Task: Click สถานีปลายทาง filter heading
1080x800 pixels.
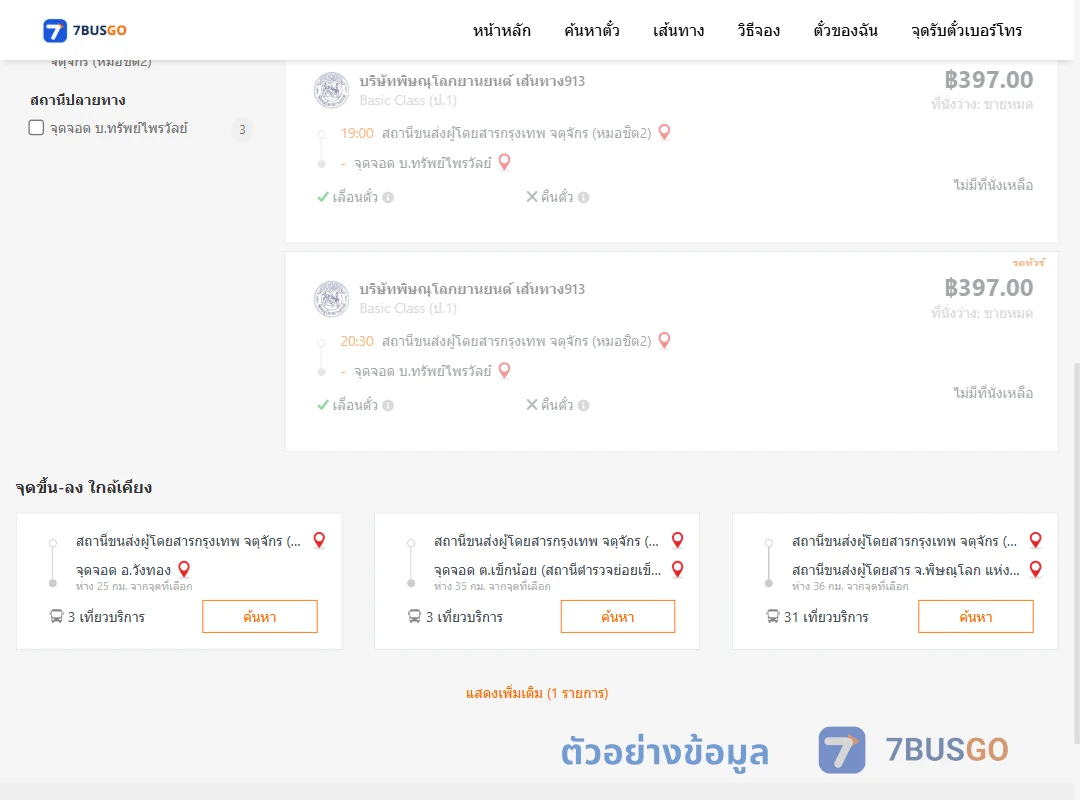Action: (x=78, y=100)
